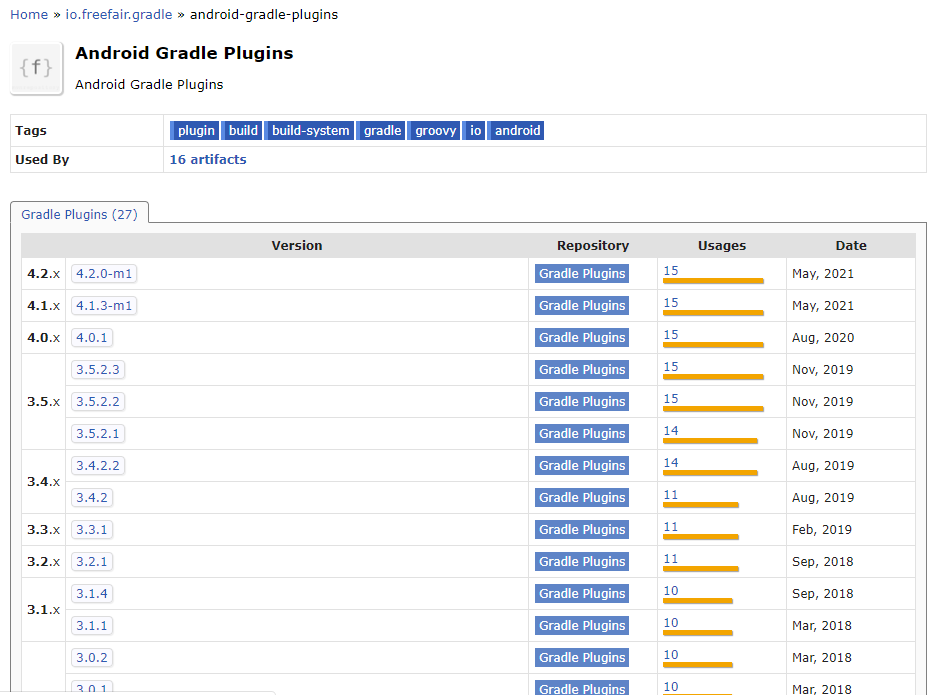Open usages count 10 for 3.1.1
Screen dimensions: 934x695
[671, 623]
